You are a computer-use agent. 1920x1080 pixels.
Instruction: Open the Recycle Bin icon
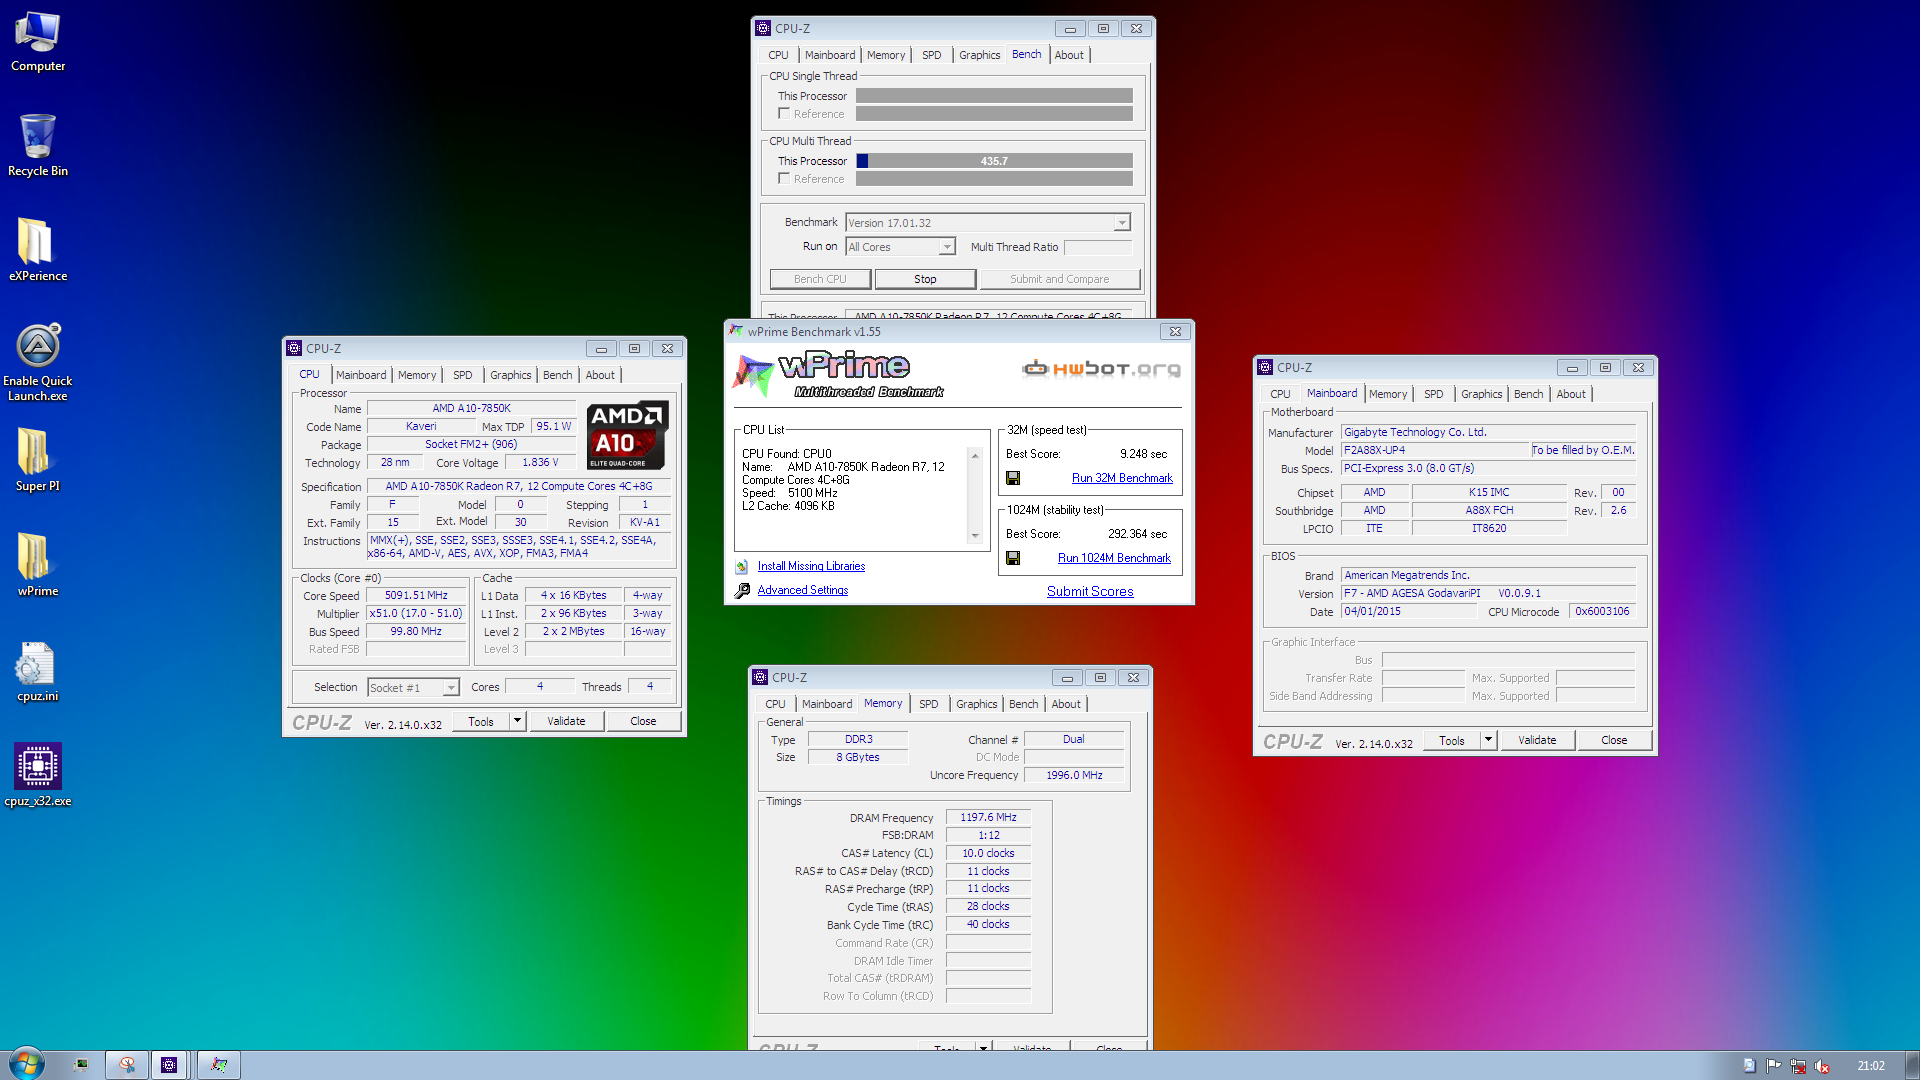click(x=38, y=146)
